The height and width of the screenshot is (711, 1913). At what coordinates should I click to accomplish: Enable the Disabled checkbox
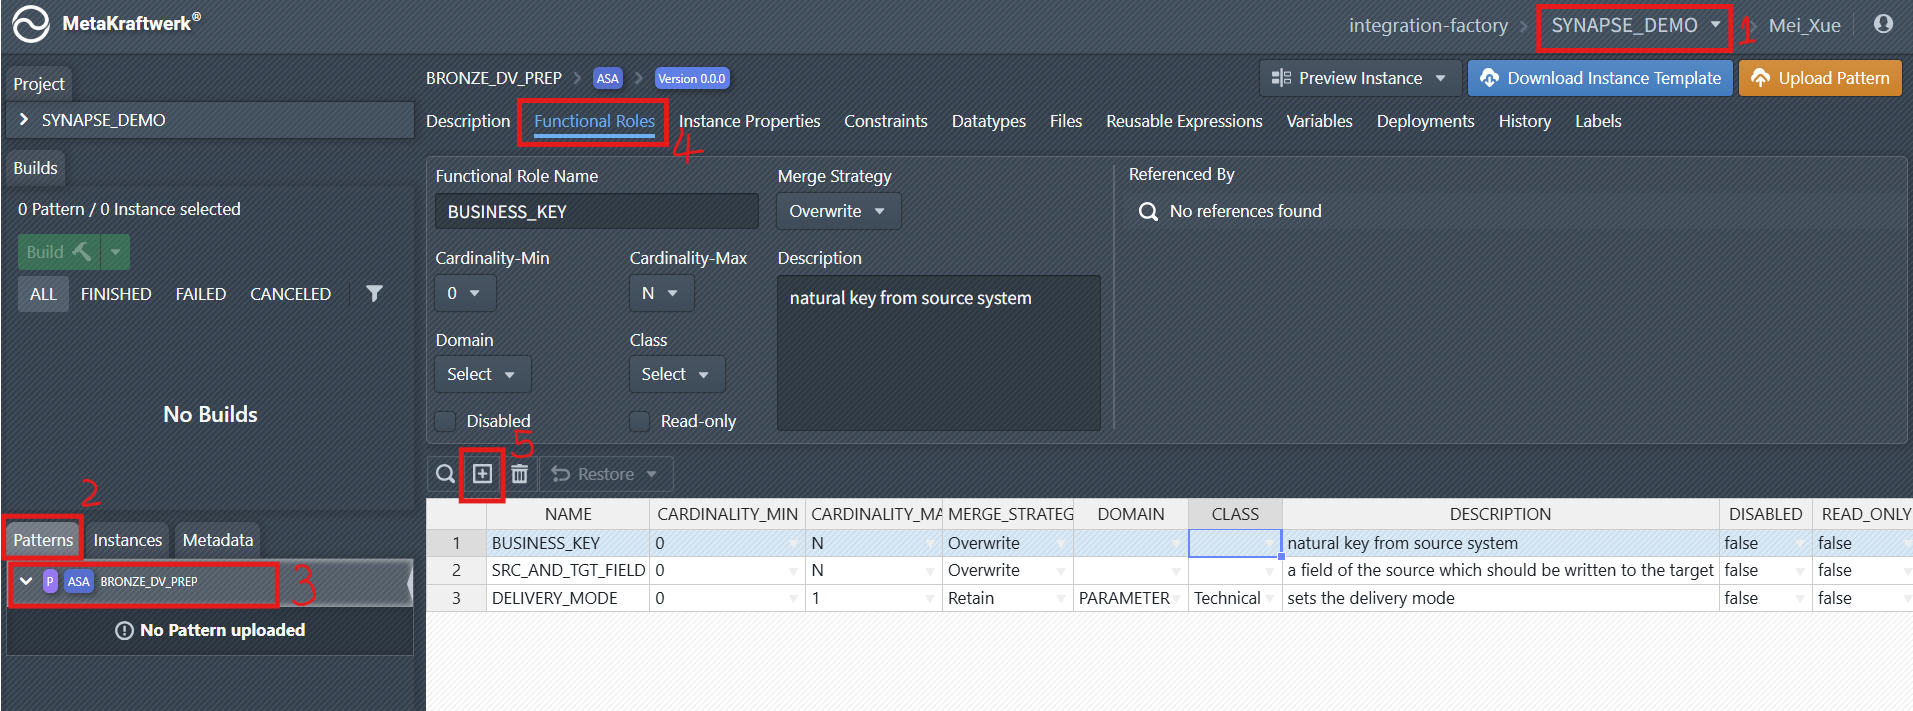point(446,421)
